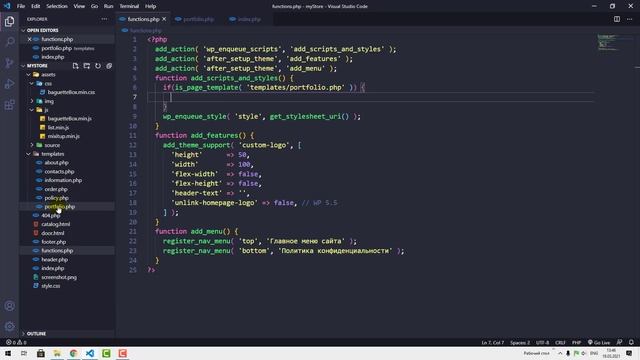Open the Terminal menu
Screen dimensions: 640x360
click(129, 6)
